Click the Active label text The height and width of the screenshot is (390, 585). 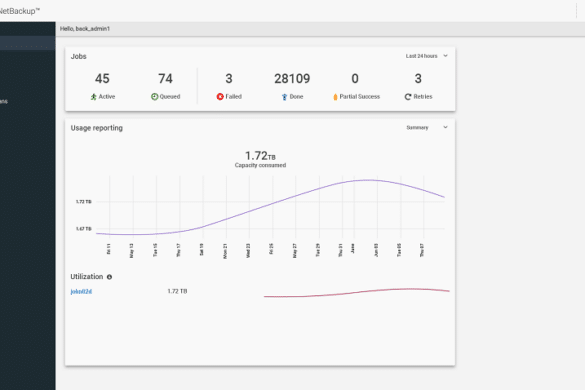[x=107, y=97]
